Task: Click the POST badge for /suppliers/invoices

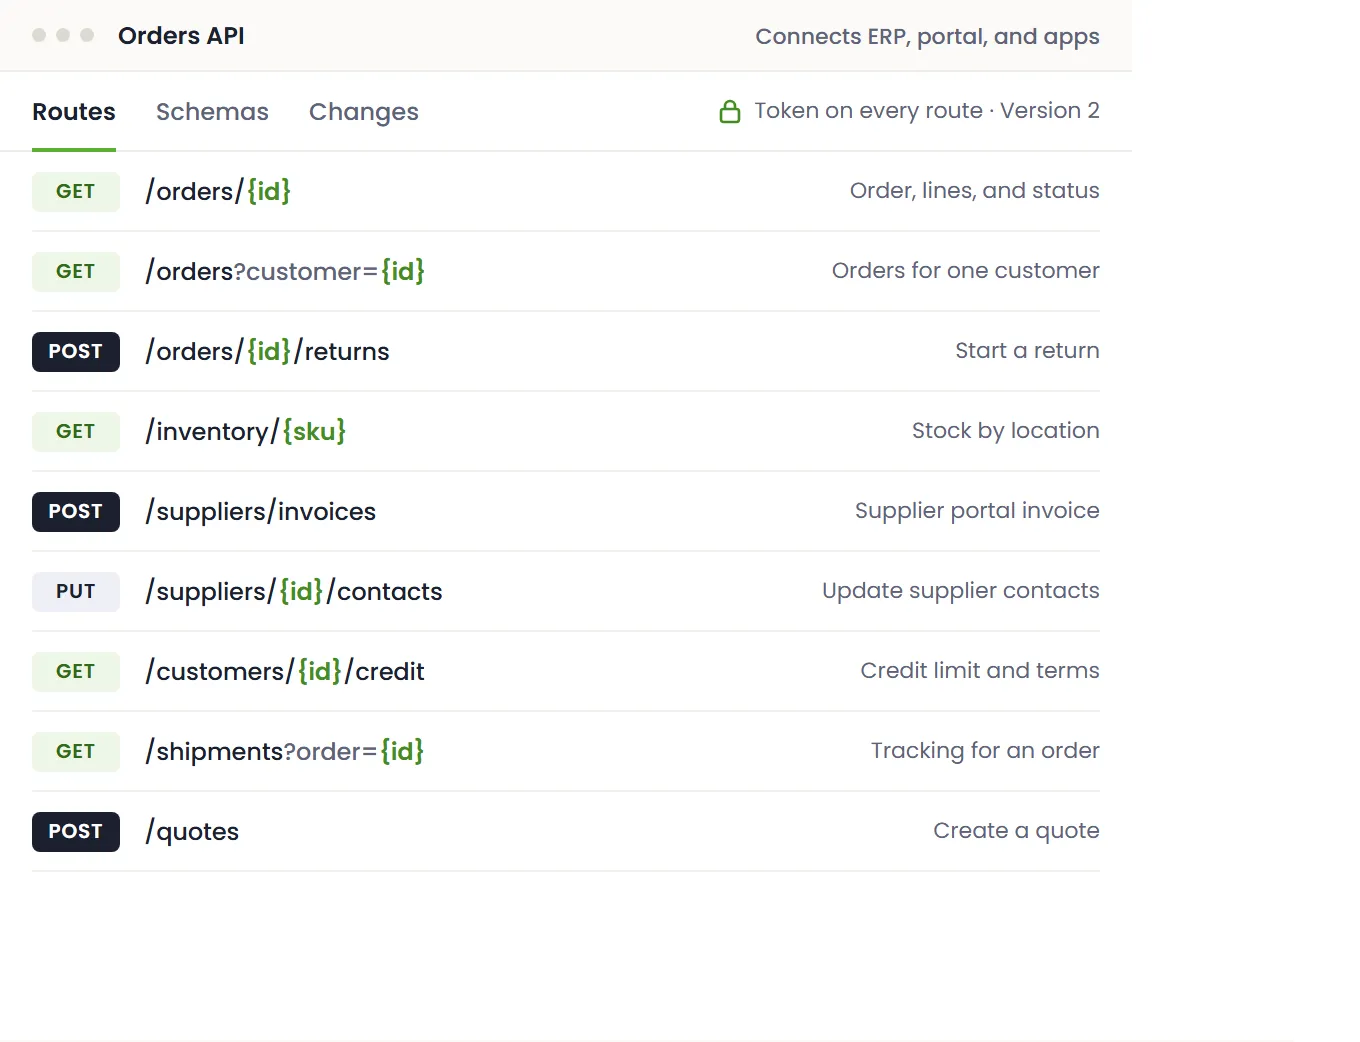Action: tap(76, 511)
